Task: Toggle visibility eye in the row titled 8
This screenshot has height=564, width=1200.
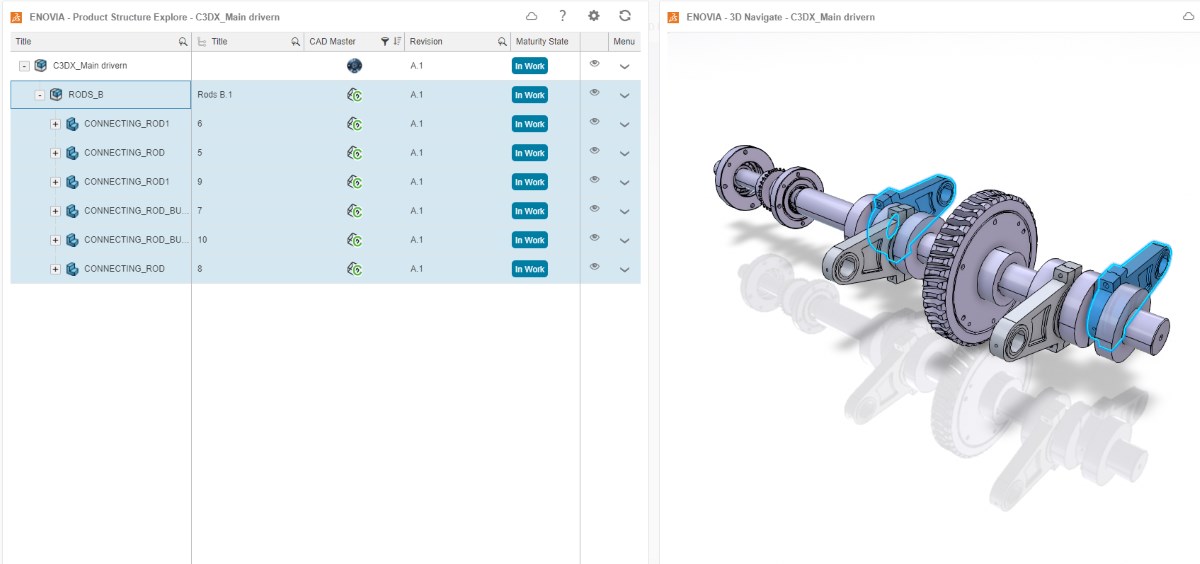Action: coord(594,267)
